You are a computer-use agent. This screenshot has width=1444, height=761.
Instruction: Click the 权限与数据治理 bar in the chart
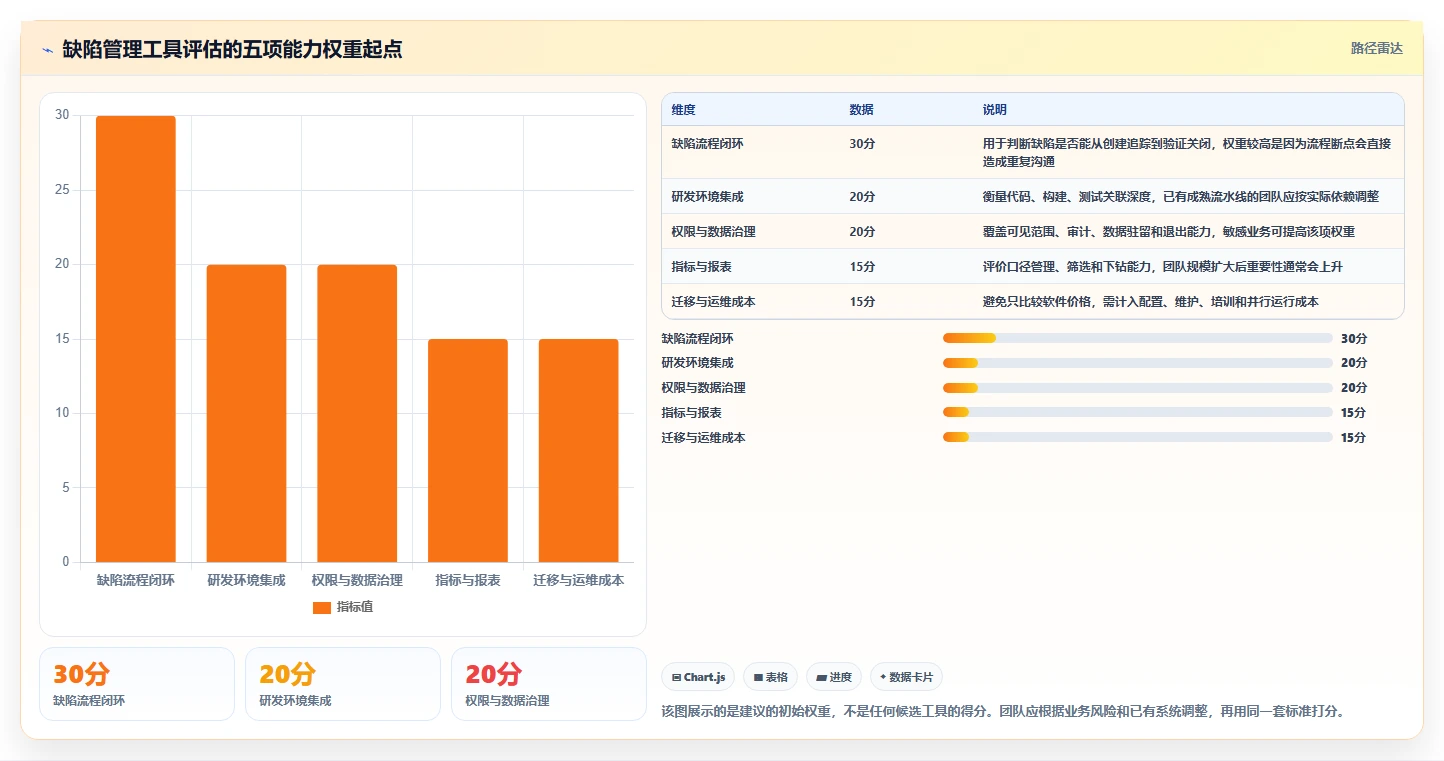[357, 413]
